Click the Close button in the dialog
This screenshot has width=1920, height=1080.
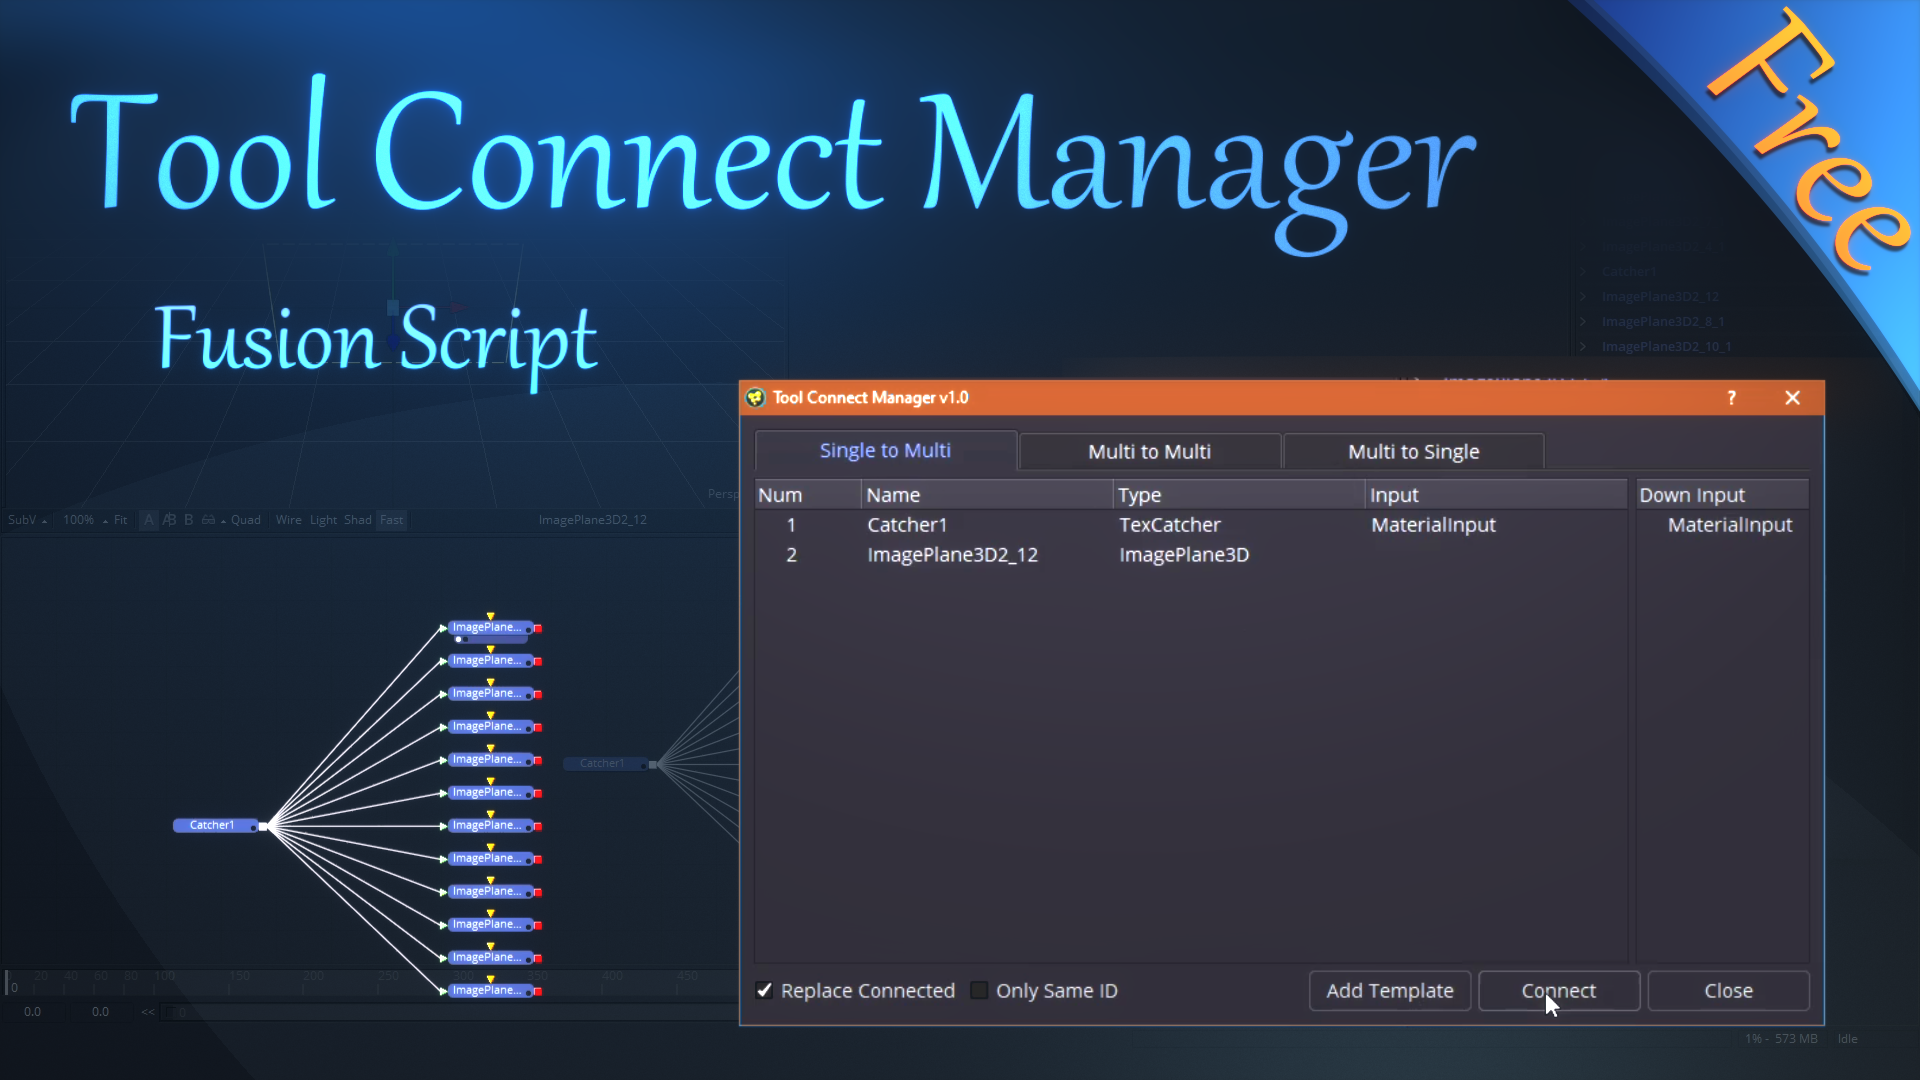[1728, 990]
